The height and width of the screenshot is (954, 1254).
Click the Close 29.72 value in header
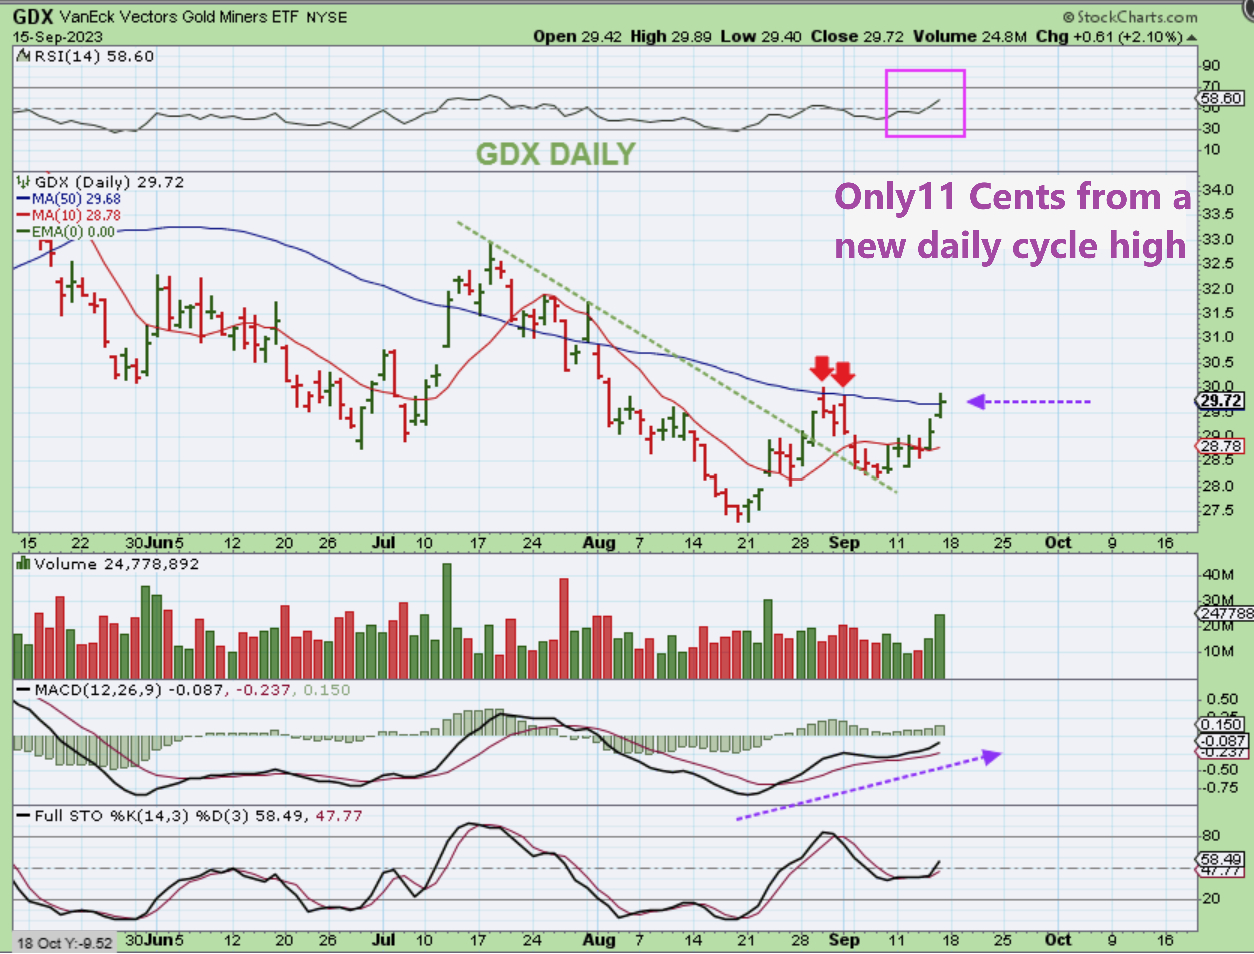857,36
